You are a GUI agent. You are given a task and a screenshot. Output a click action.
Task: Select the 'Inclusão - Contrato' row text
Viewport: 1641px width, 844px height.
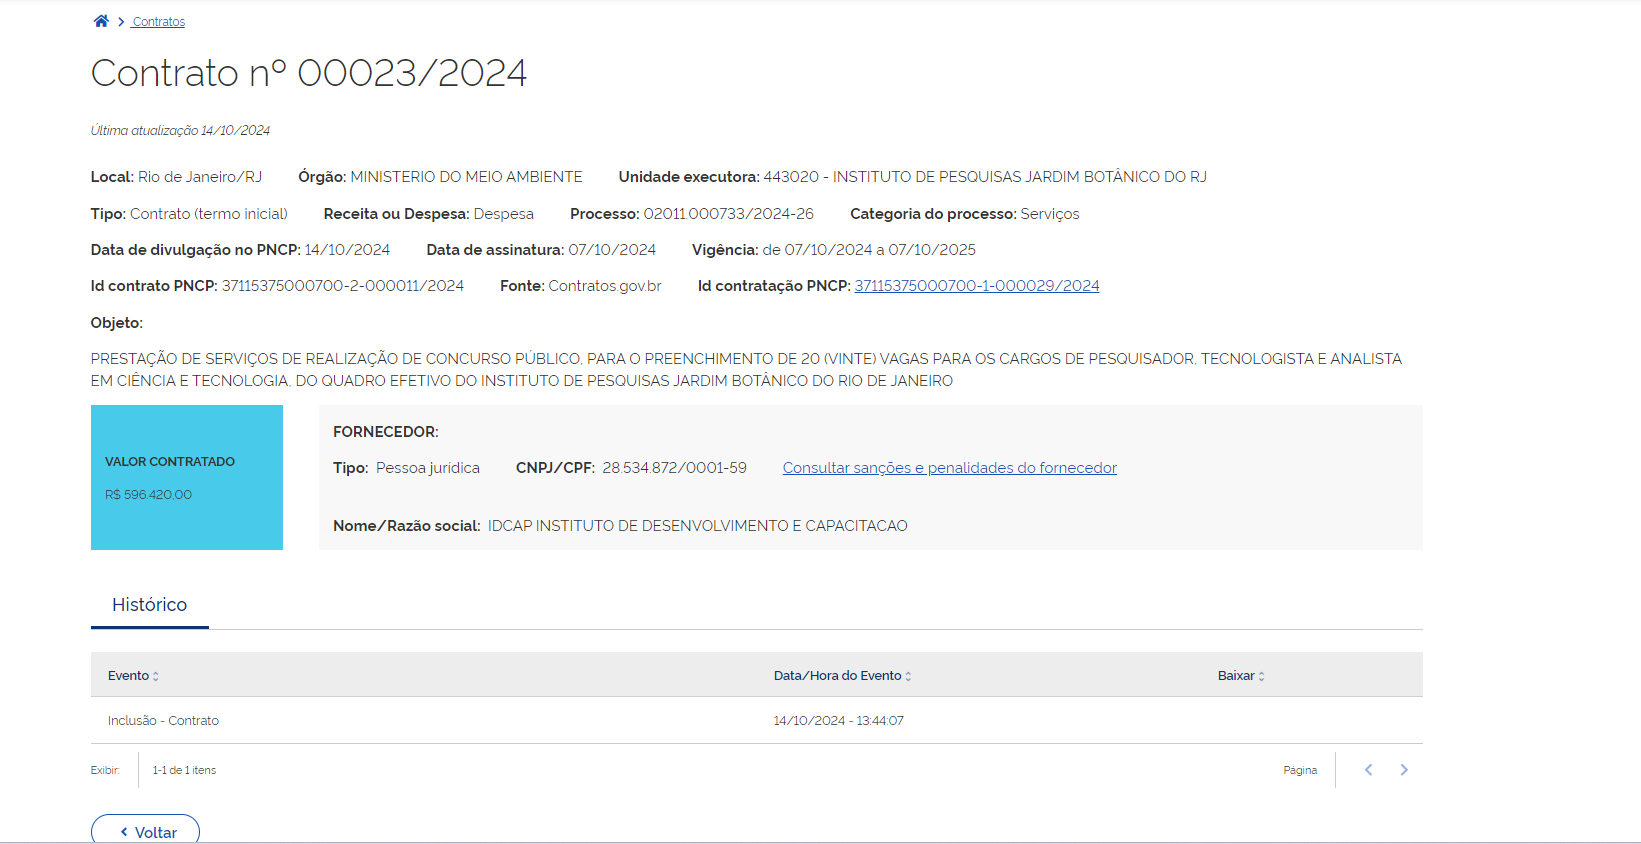pos(163,721)
